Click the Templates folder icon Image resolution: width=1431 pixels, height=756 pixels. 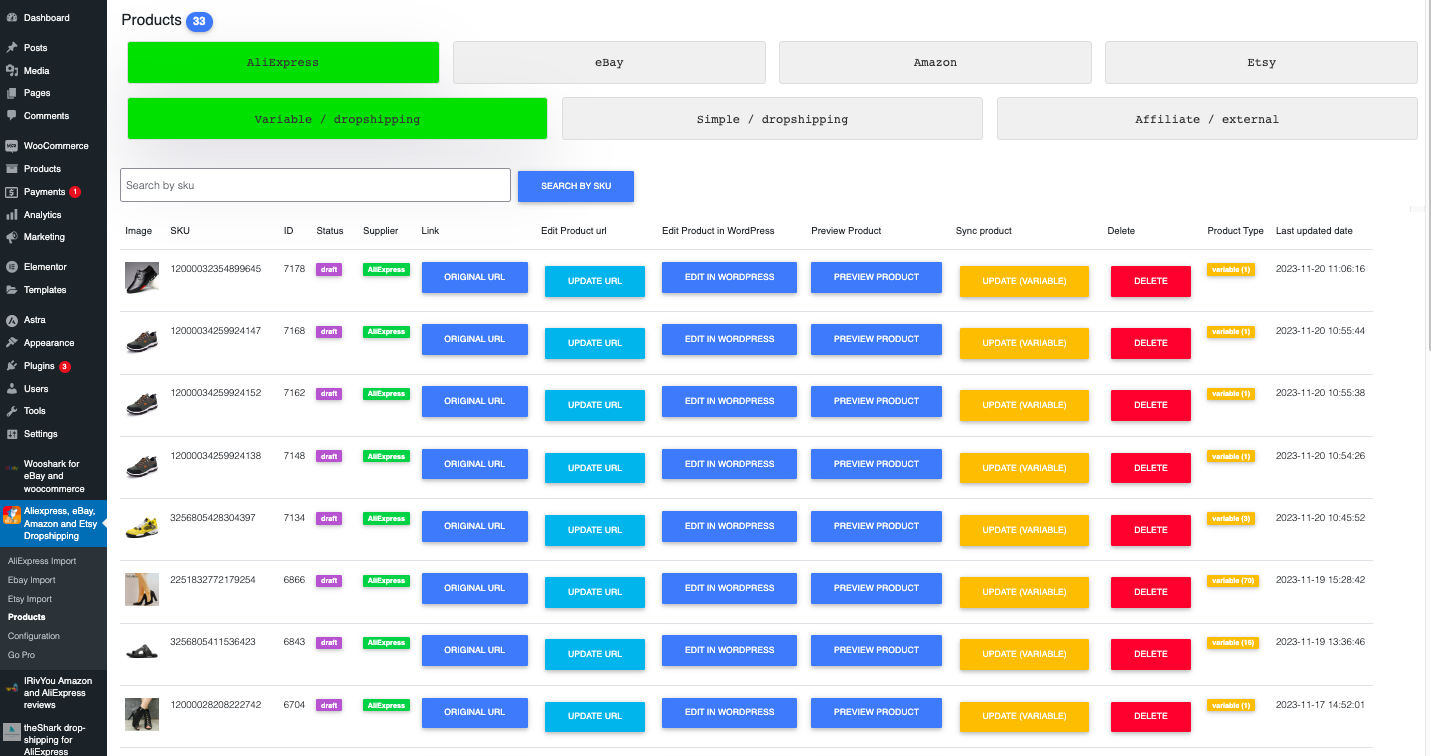tap(11, 290)
